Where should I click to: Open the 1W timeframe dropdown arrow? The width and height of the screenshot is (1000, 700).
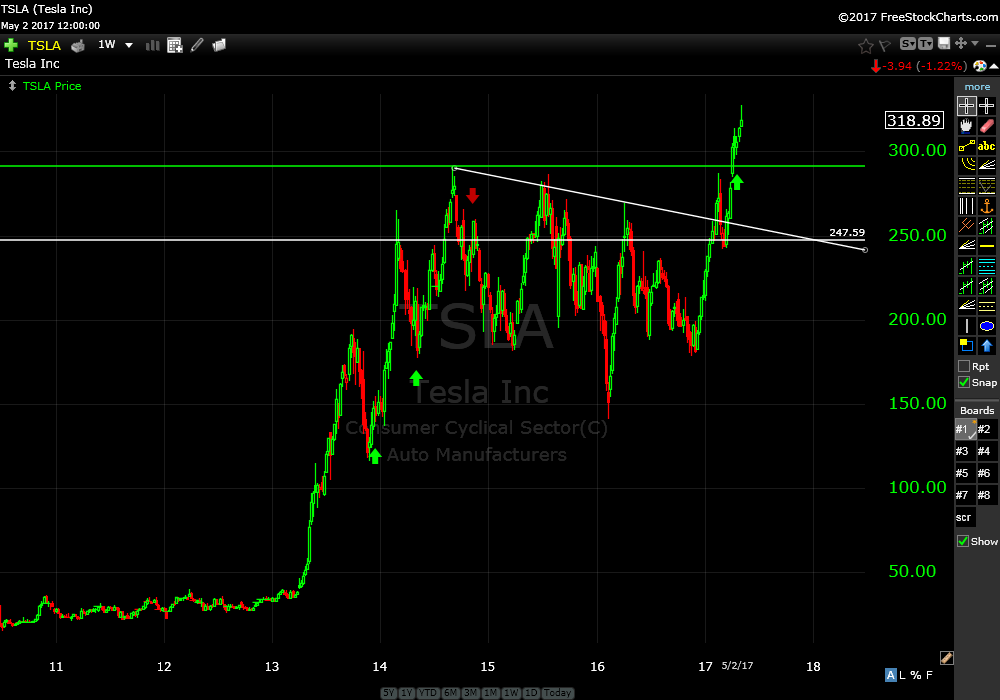(x=129, y=45)
